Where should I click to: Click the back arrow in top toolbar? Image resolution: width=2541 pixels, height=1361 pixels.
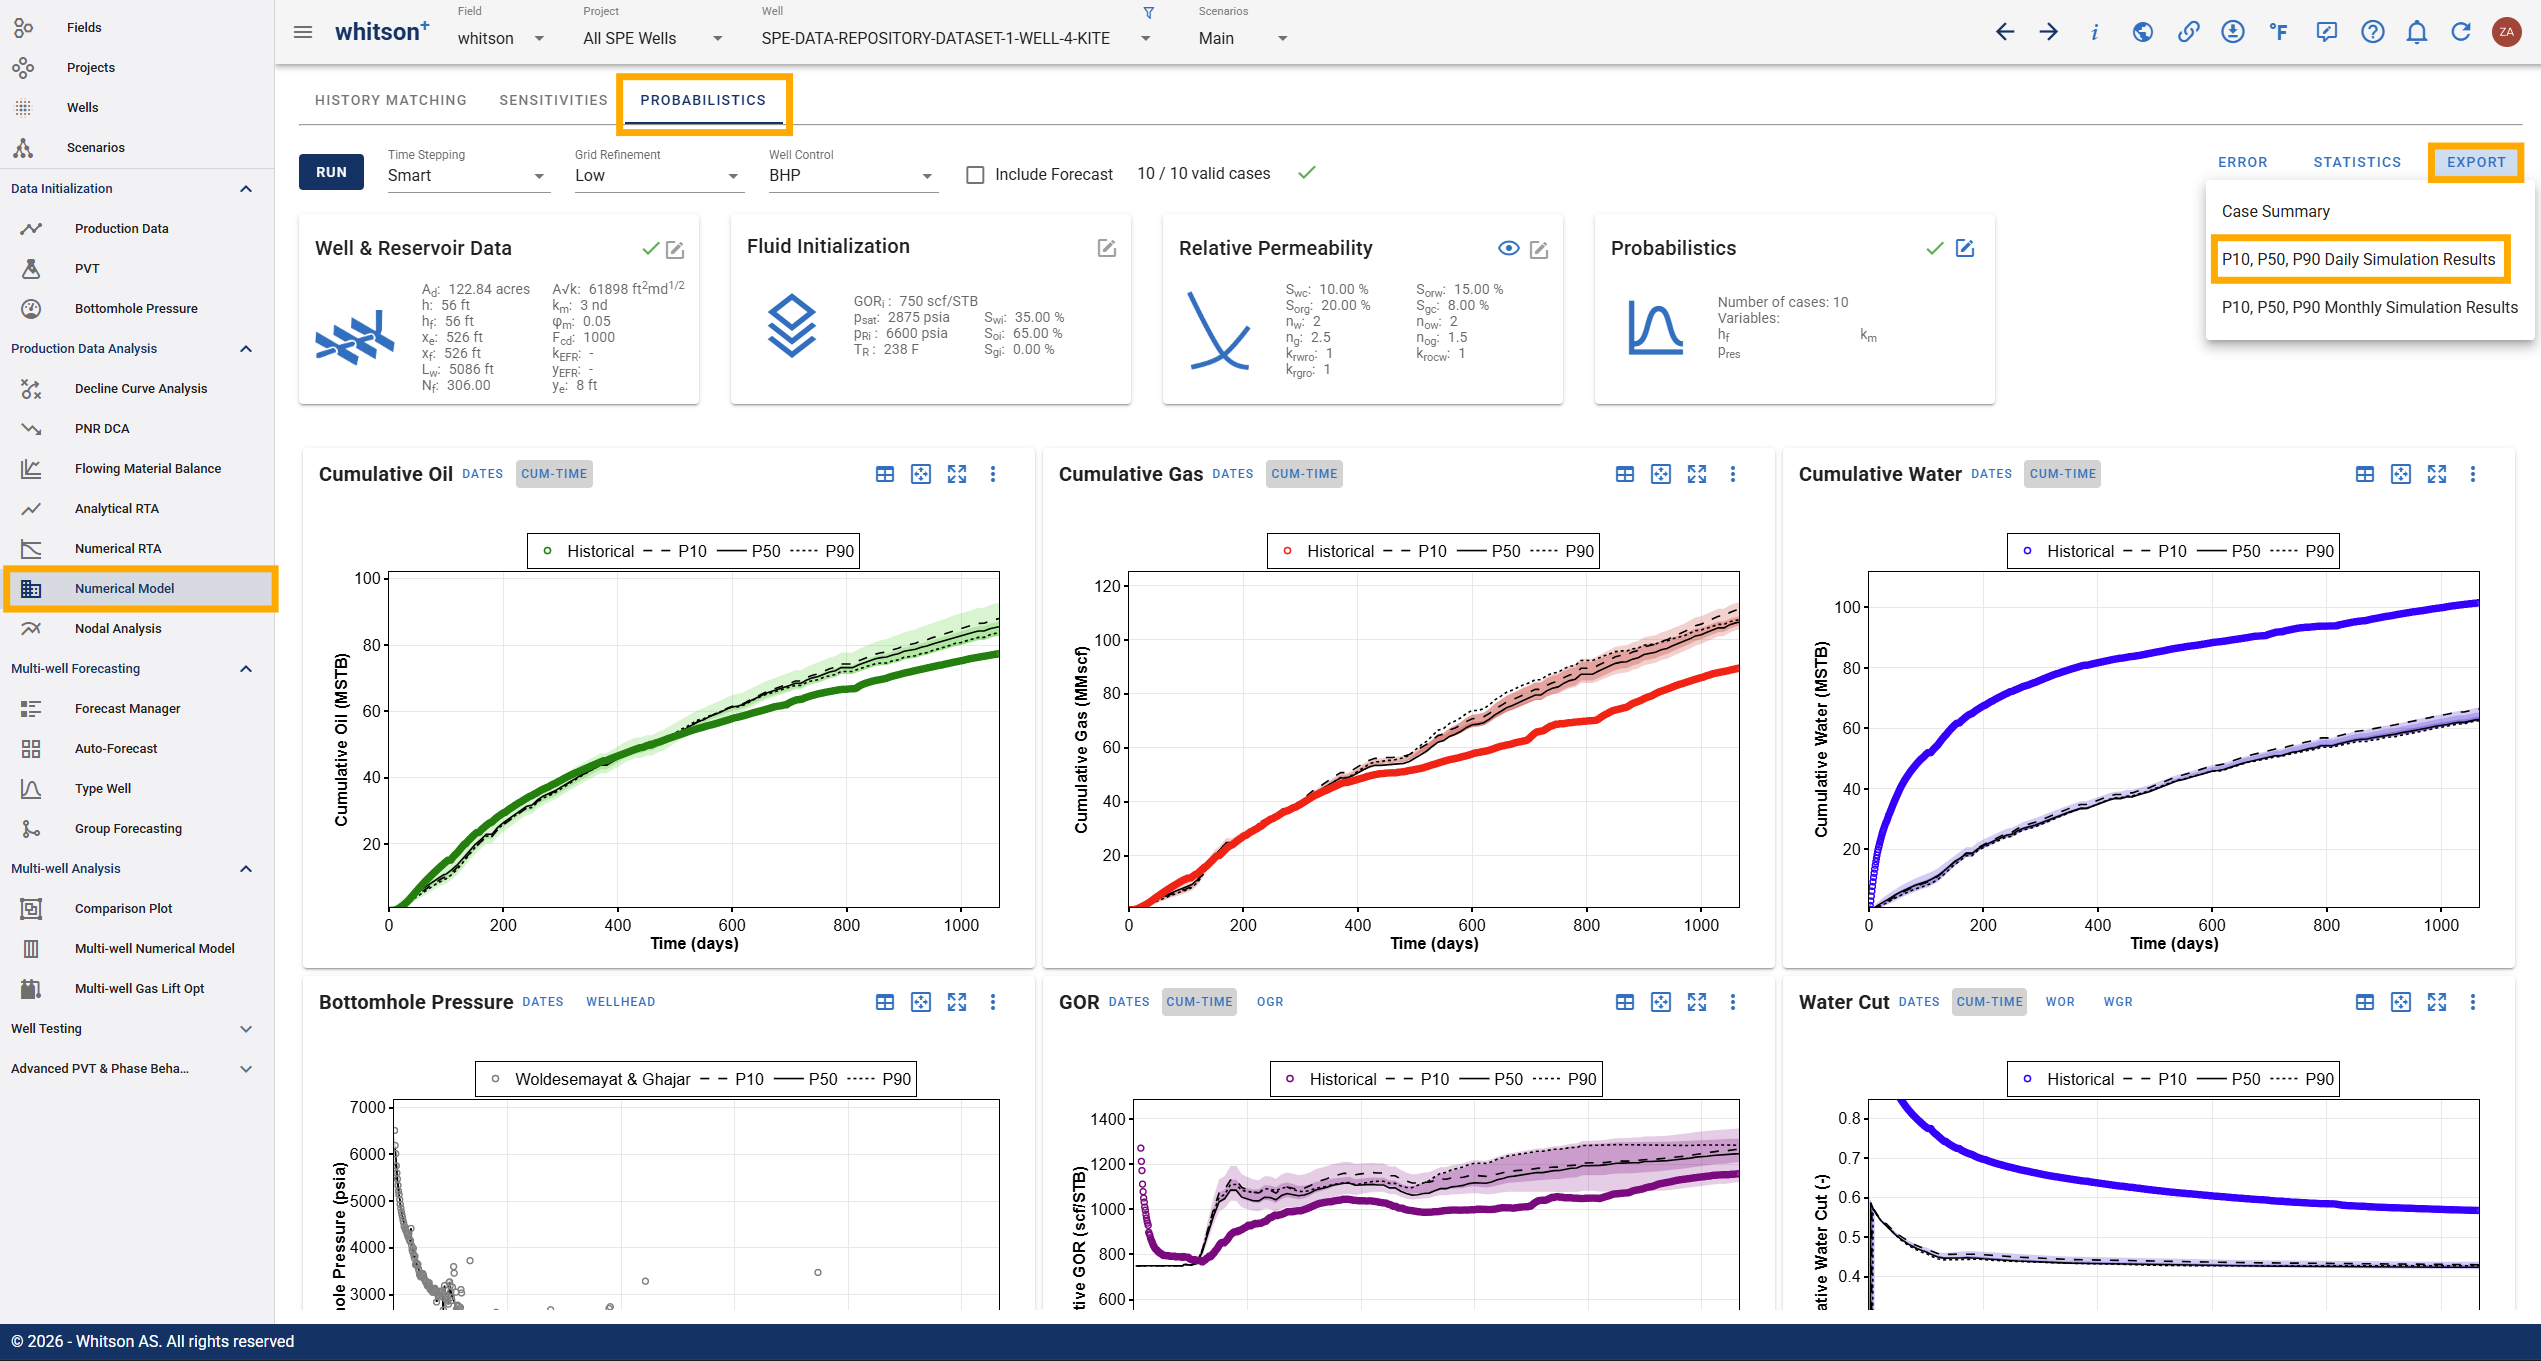click(2005, 32)
